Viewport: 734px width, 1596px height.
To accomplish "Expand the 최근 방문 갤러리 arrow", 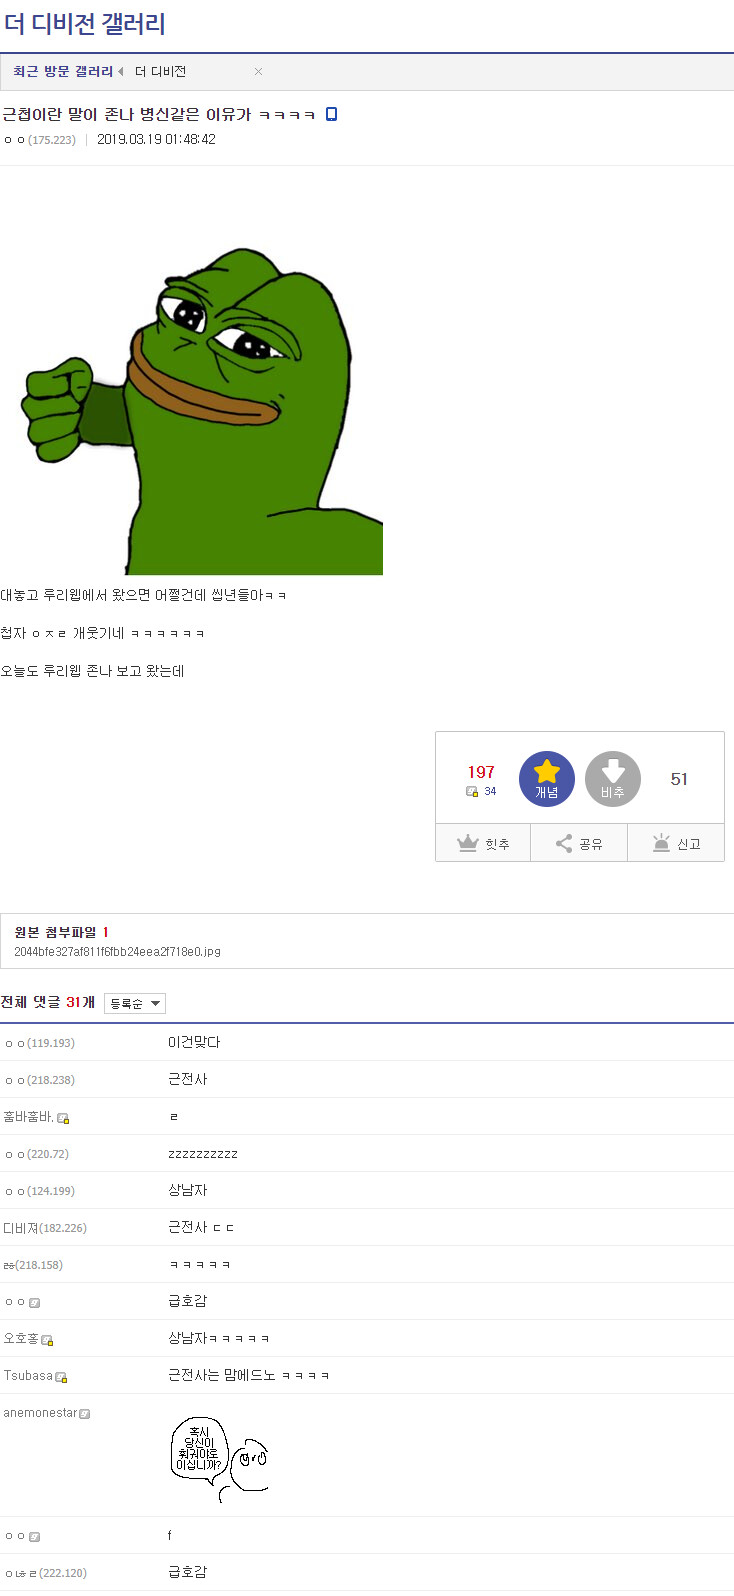I will pyautogui.click(x=121, y=71).
